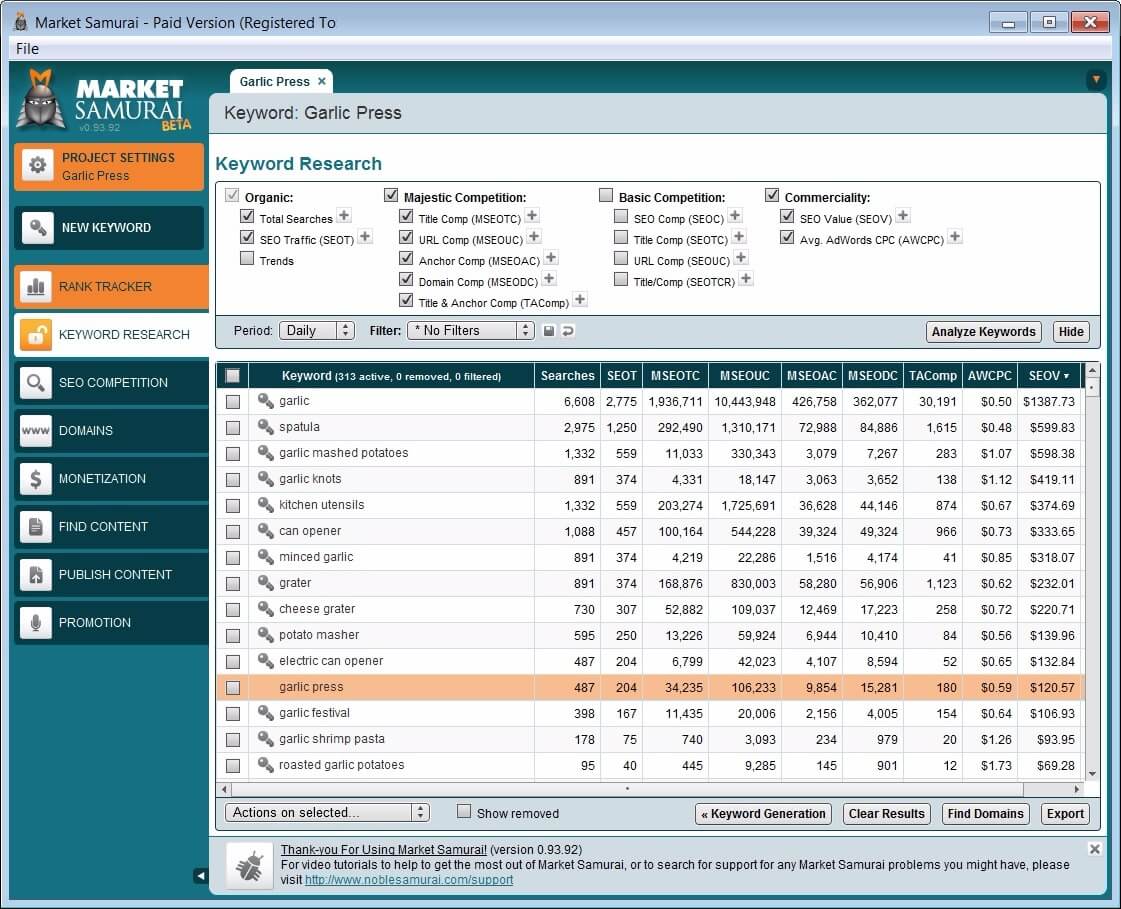
Task: Open Project Settings gear icon
Action: 37,165
